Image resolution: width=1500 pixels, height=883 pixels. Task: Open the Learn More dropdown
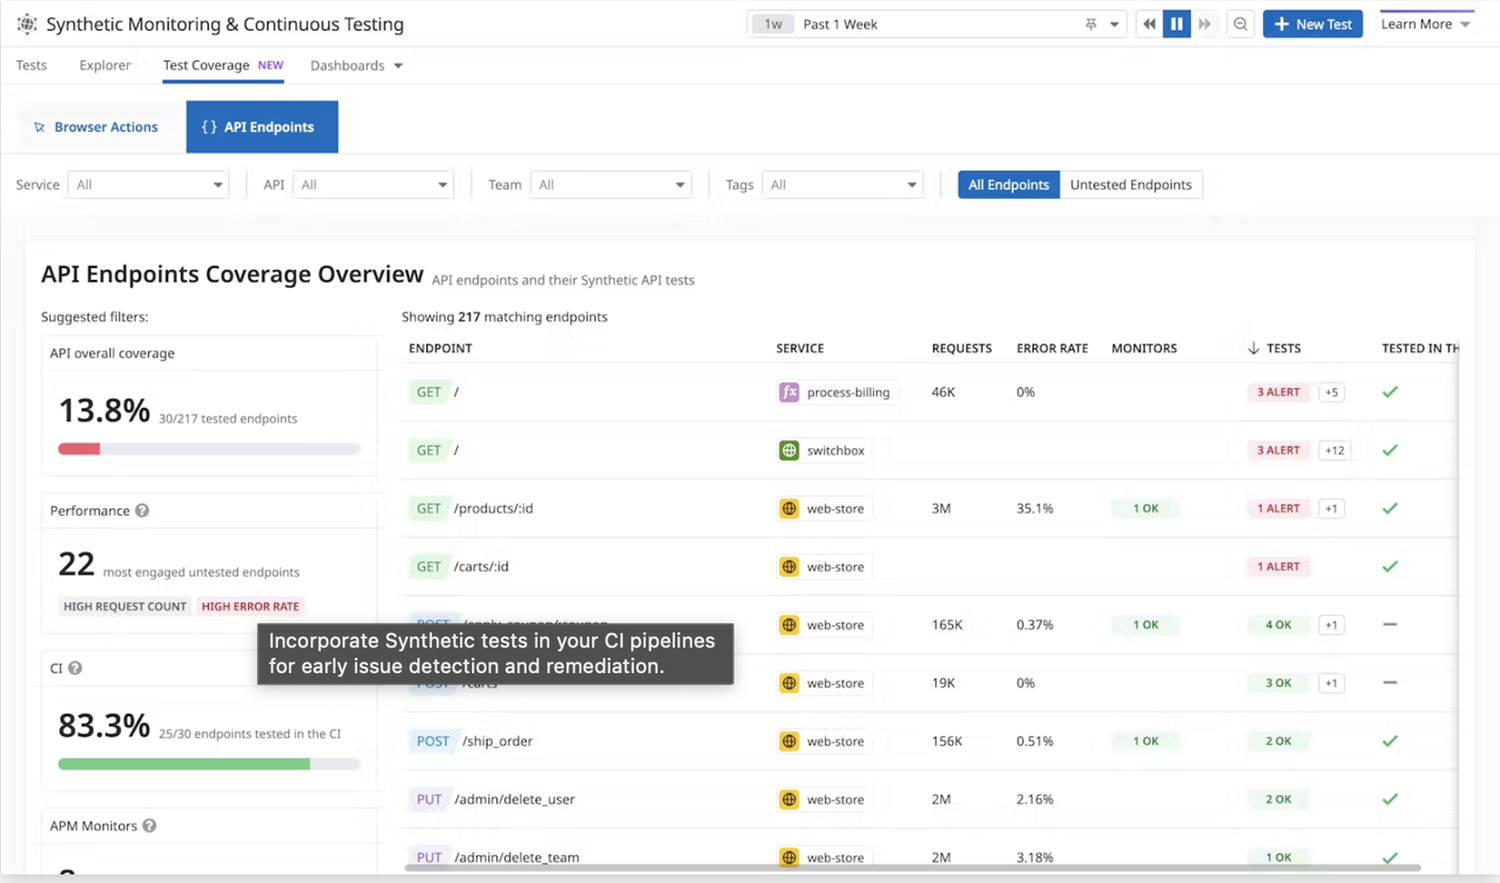point(1426,24)
